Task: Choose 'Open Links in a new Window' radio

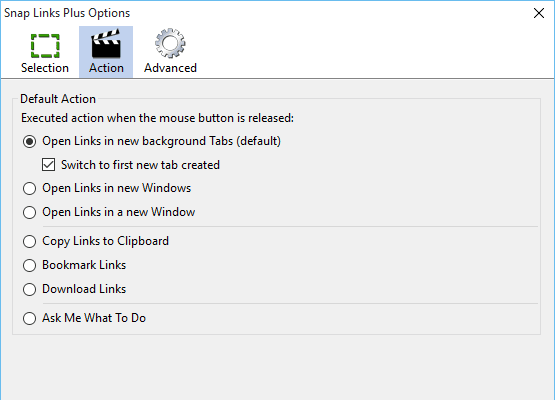Action: click(x=29, y=212)
